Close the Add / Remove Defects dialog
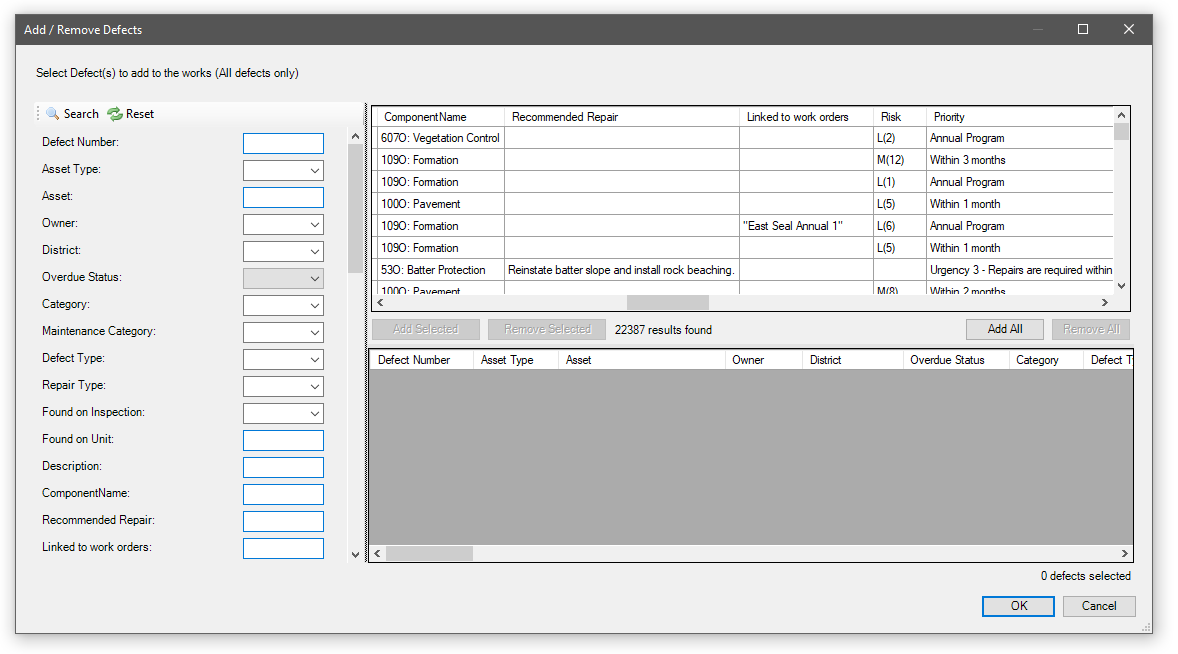 1129,30
